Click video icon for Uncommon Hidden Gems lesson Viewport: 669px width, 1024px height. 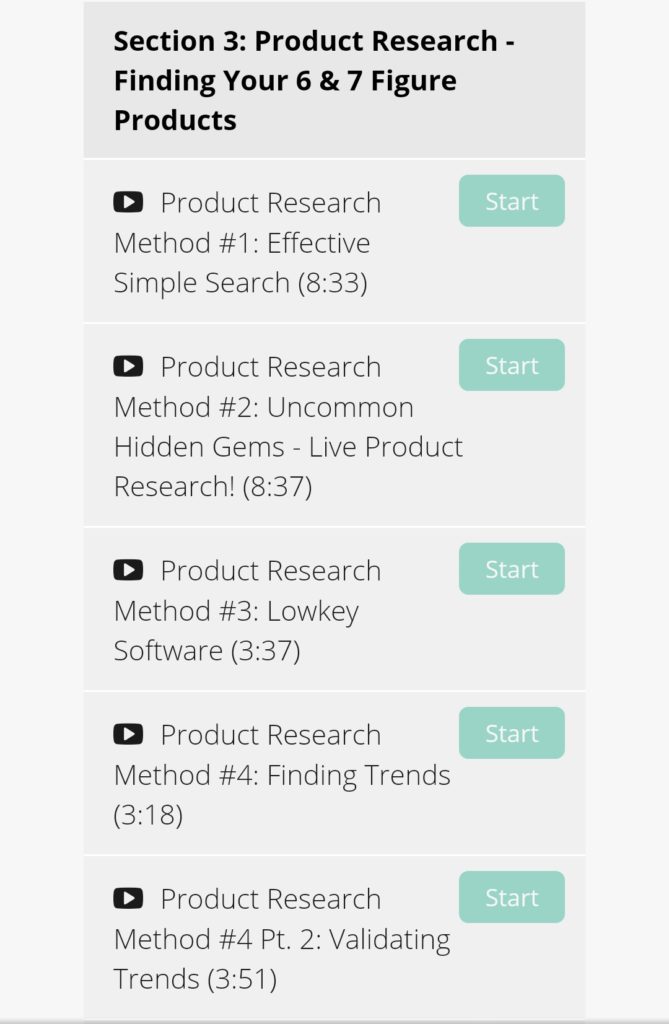(x=128, y=367)
